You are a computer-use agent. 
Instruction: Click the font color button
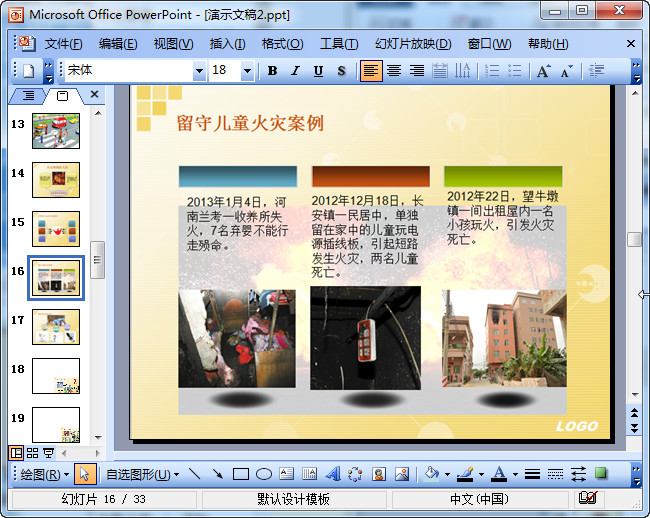pos(499,474)
